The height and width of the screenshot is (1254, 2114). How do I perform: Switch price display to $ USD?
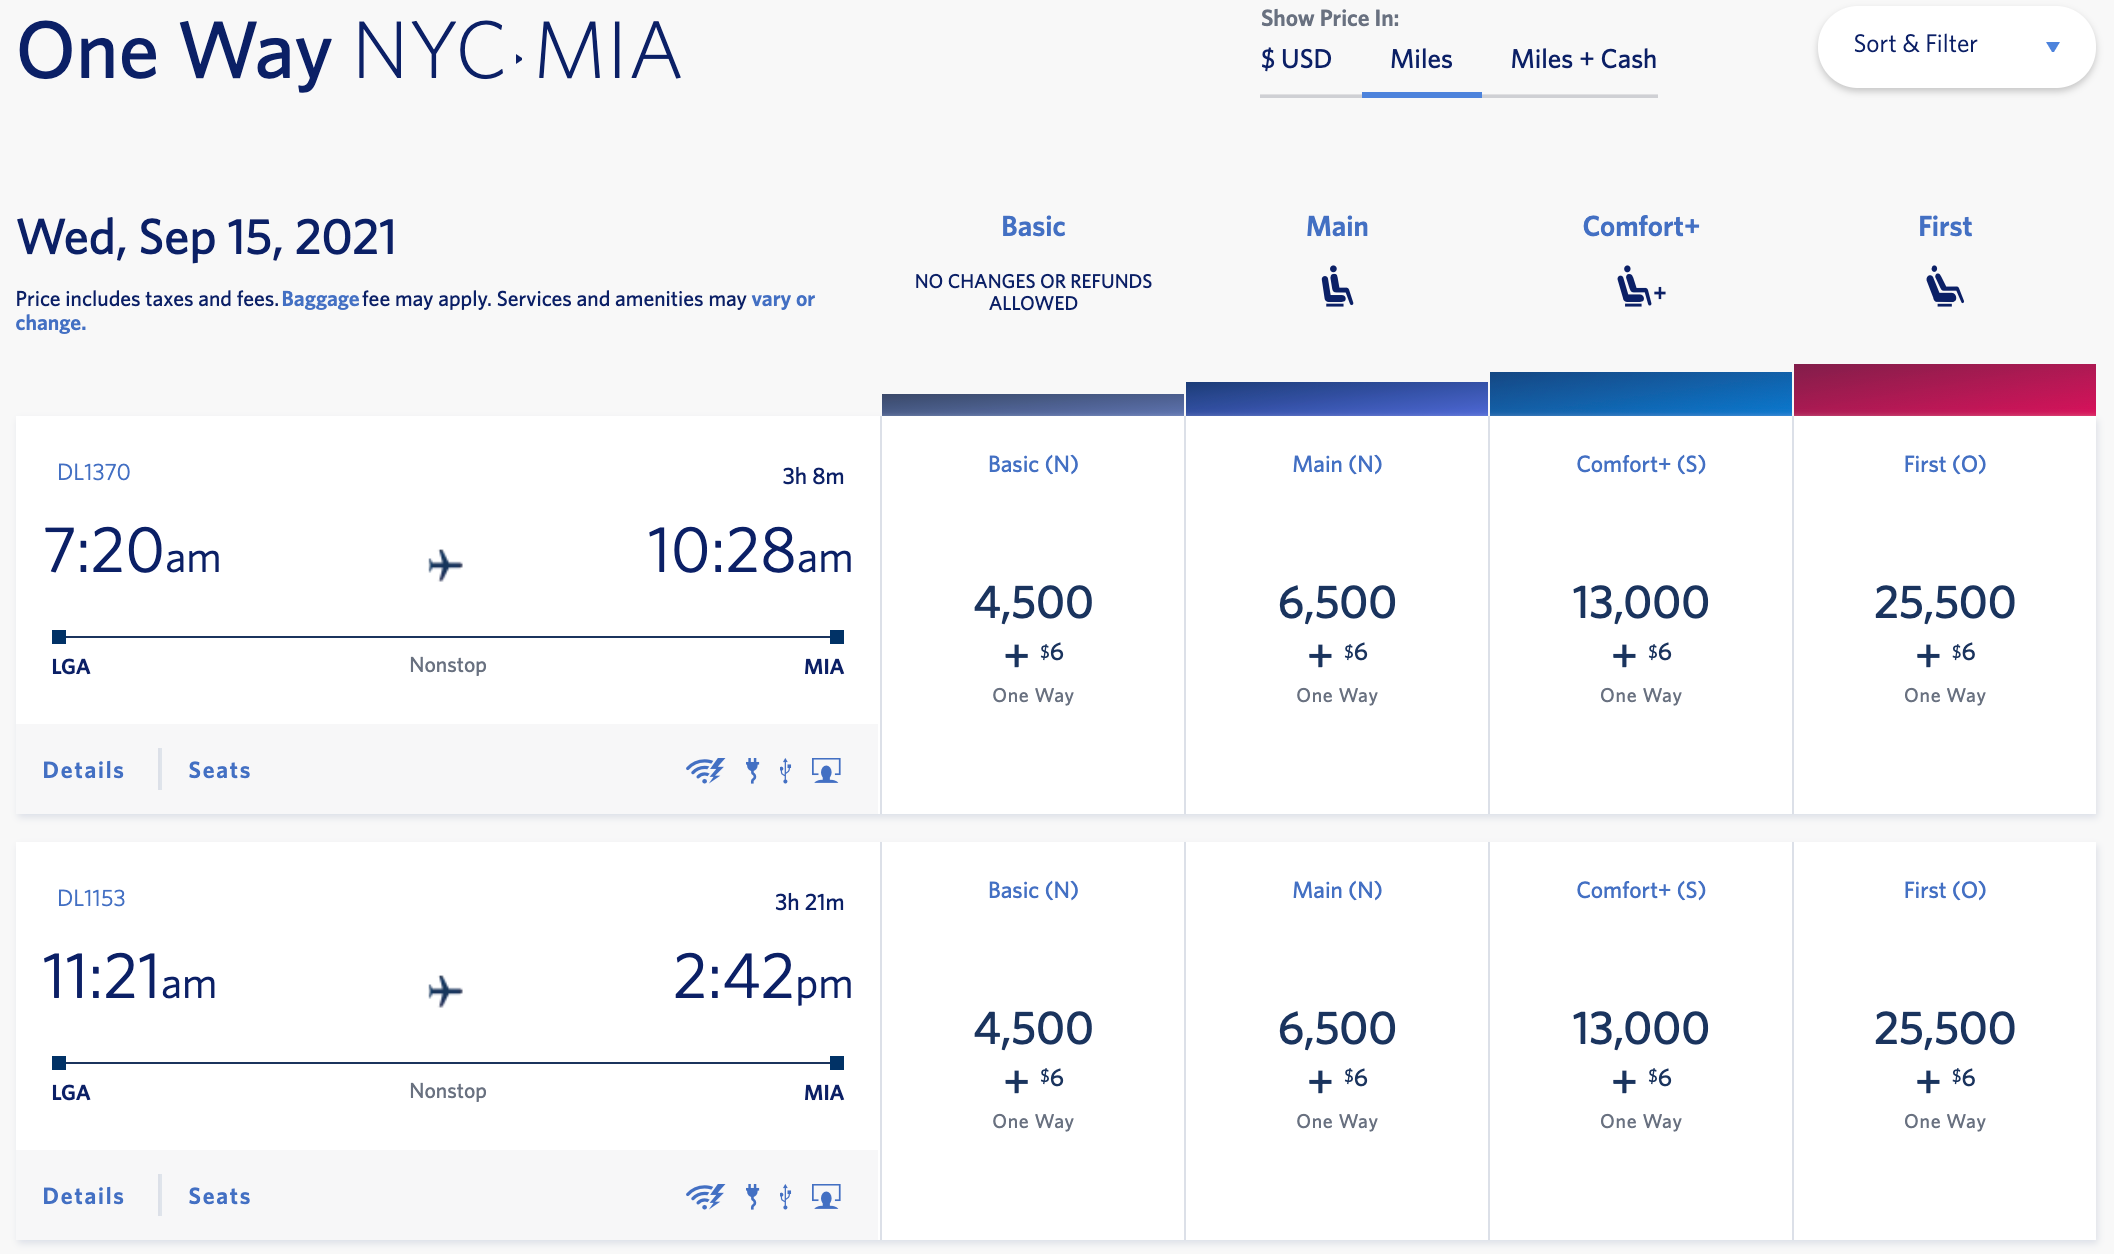click(x=1296, y=59)
